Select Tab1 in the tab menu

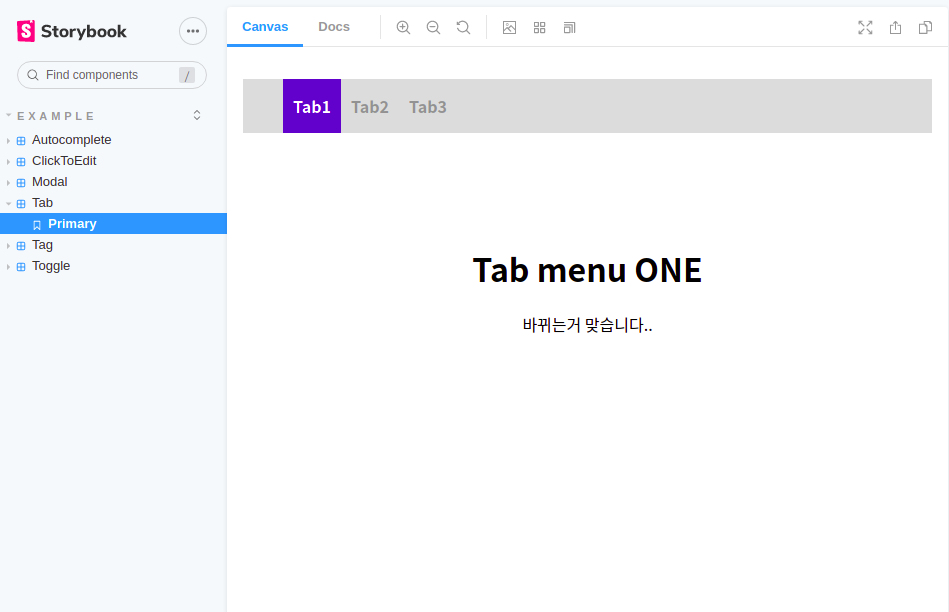tap(312, 106)
